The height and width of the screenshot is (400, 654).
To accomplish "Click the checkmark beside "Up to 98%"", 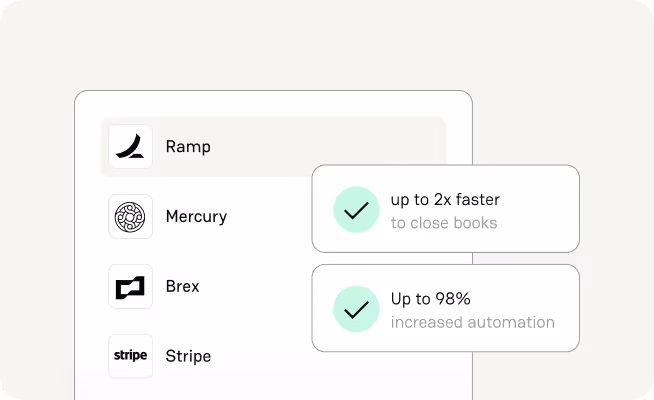I will pyautogui.click(x=355, y=309).
